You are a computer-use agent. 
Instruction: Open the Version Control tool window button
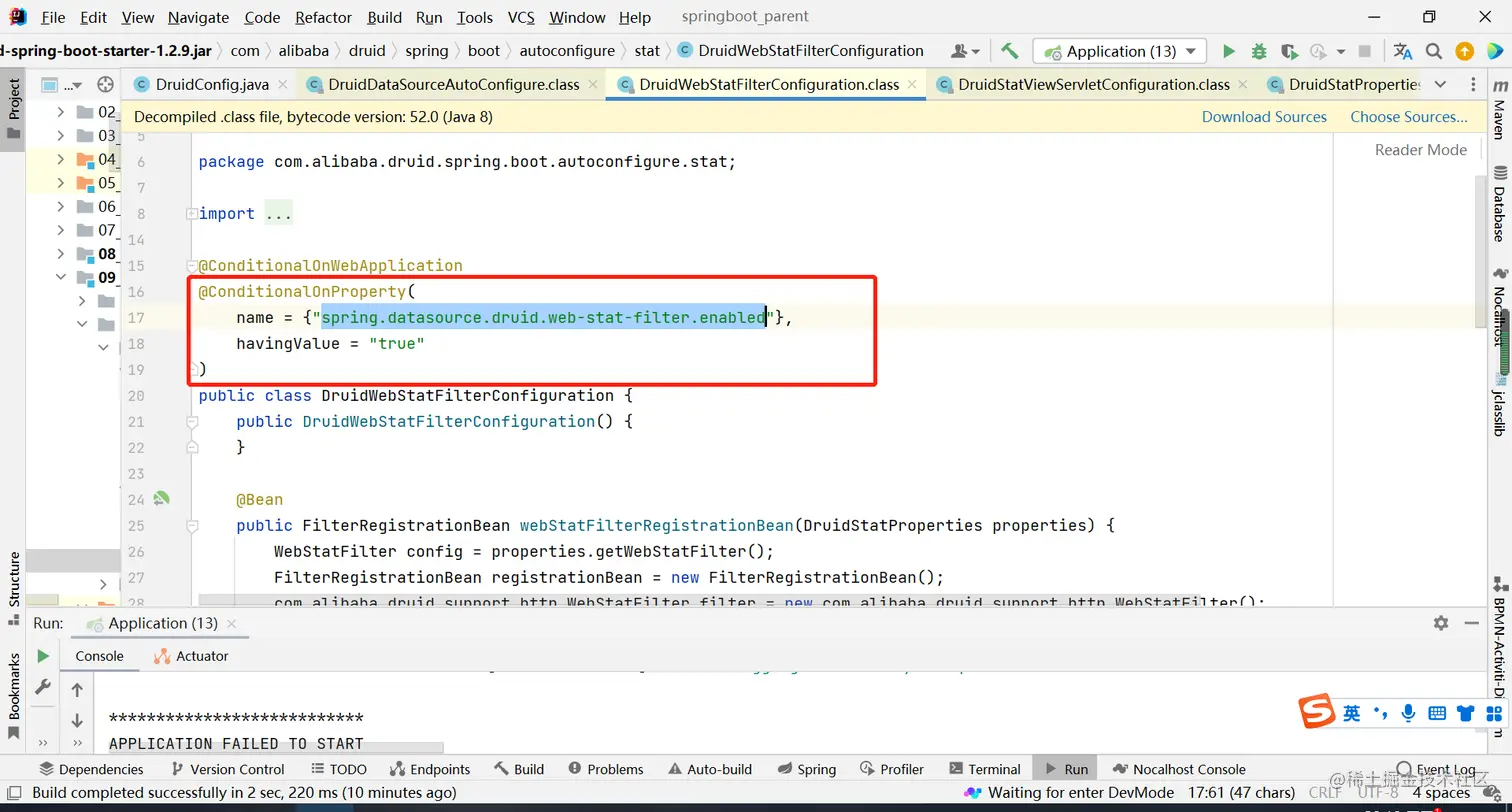[x=228, y=769]
